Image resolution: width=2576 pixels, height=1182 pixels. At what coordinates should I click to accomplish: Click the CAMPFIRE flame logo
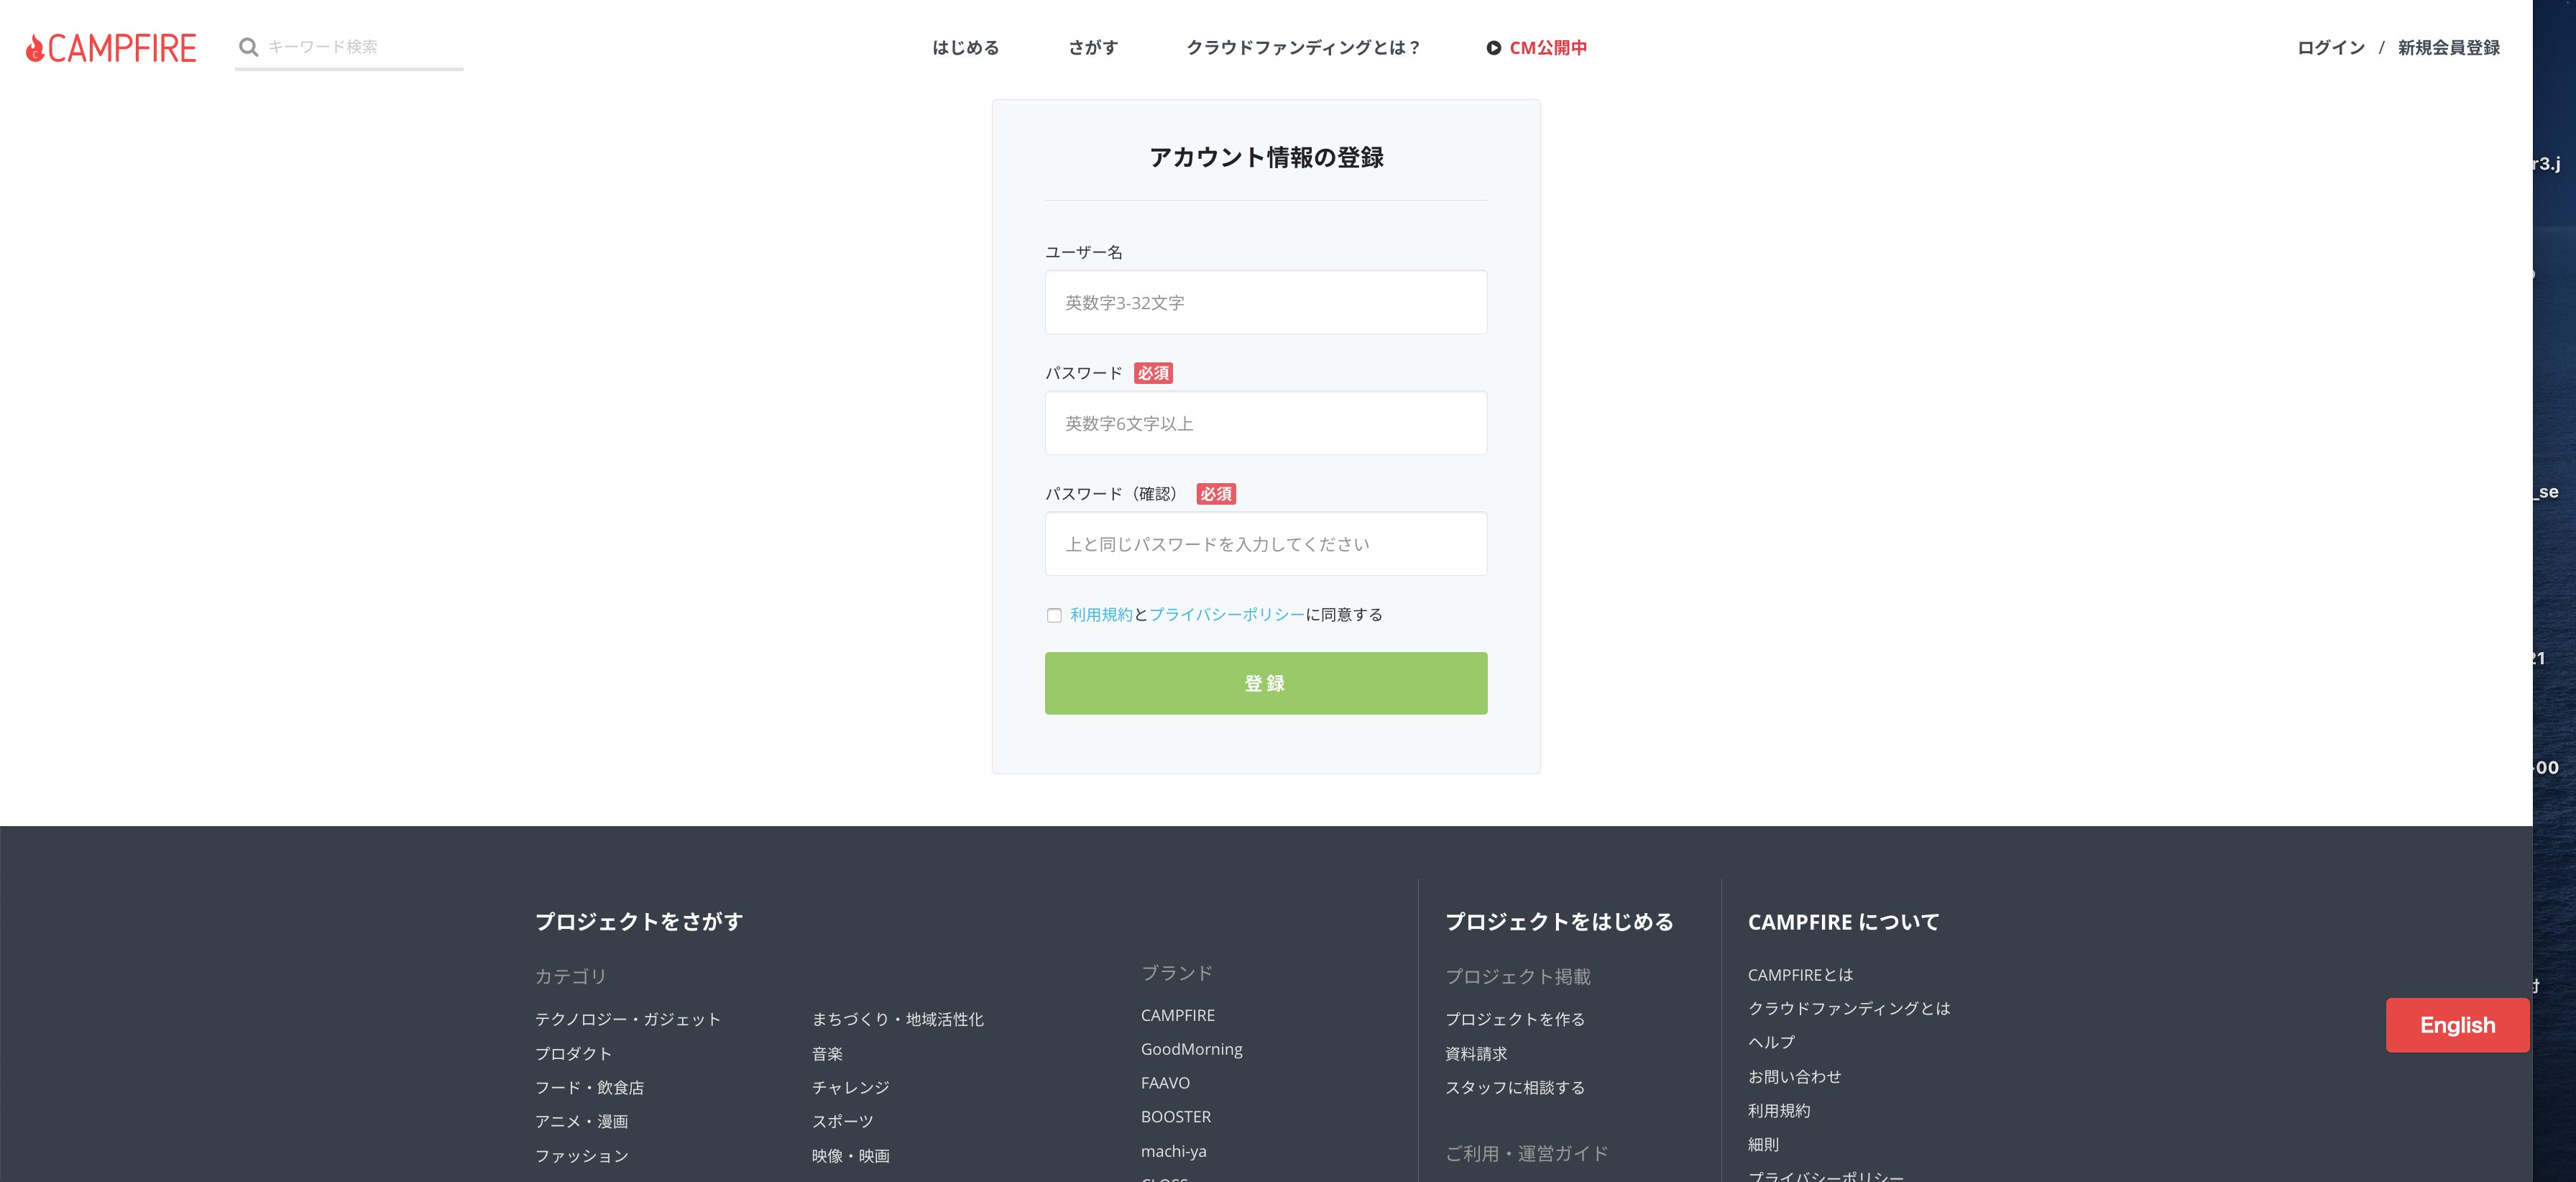[36, 48]
